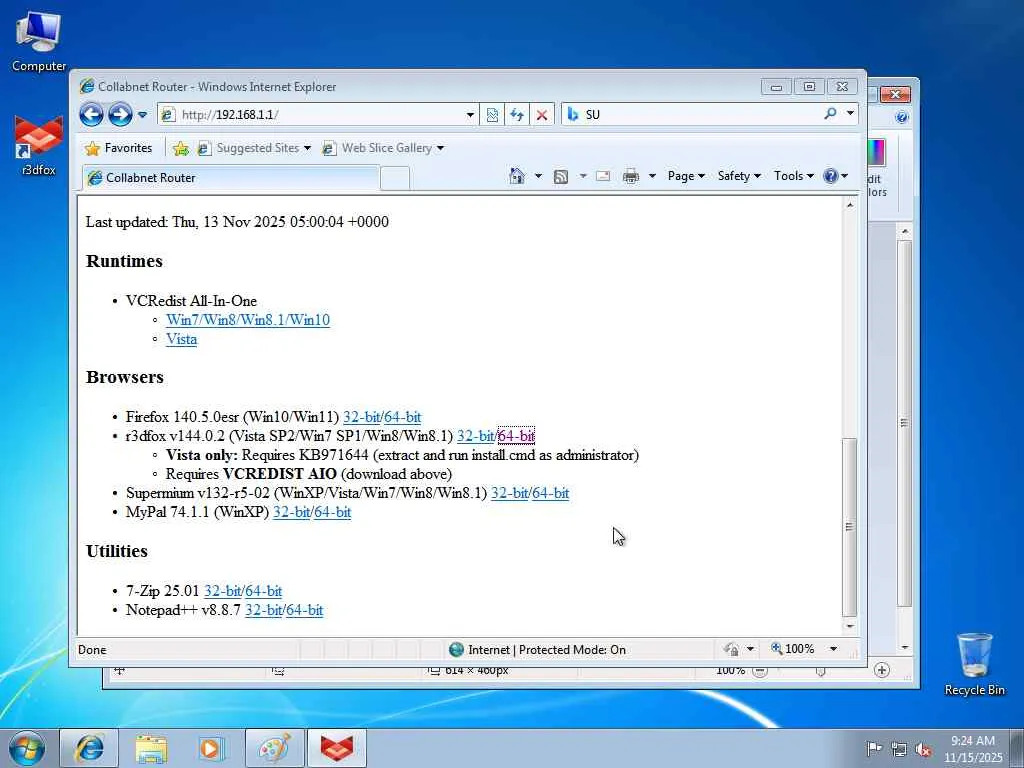Refresh the page with the Refresh icon
The height and width of the screenshot is (768, 1024).
click(x=517, y=115)
